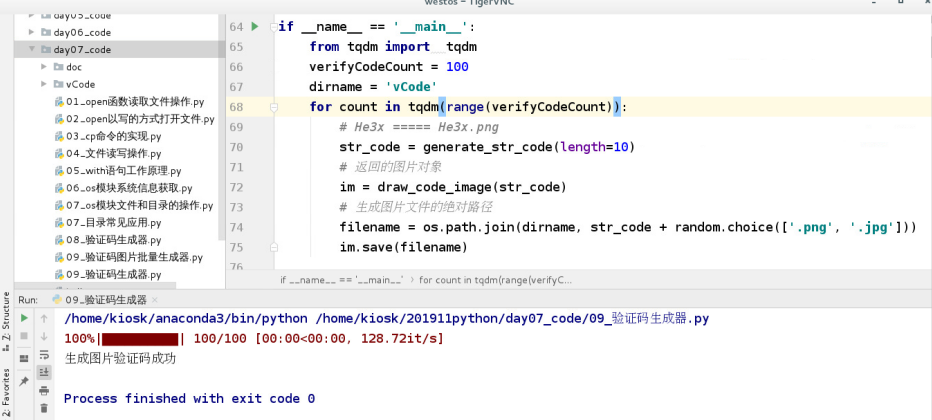Toggle Soft-Wrap for console output
Screen dimensions: 932x420
tap(44, 355)
